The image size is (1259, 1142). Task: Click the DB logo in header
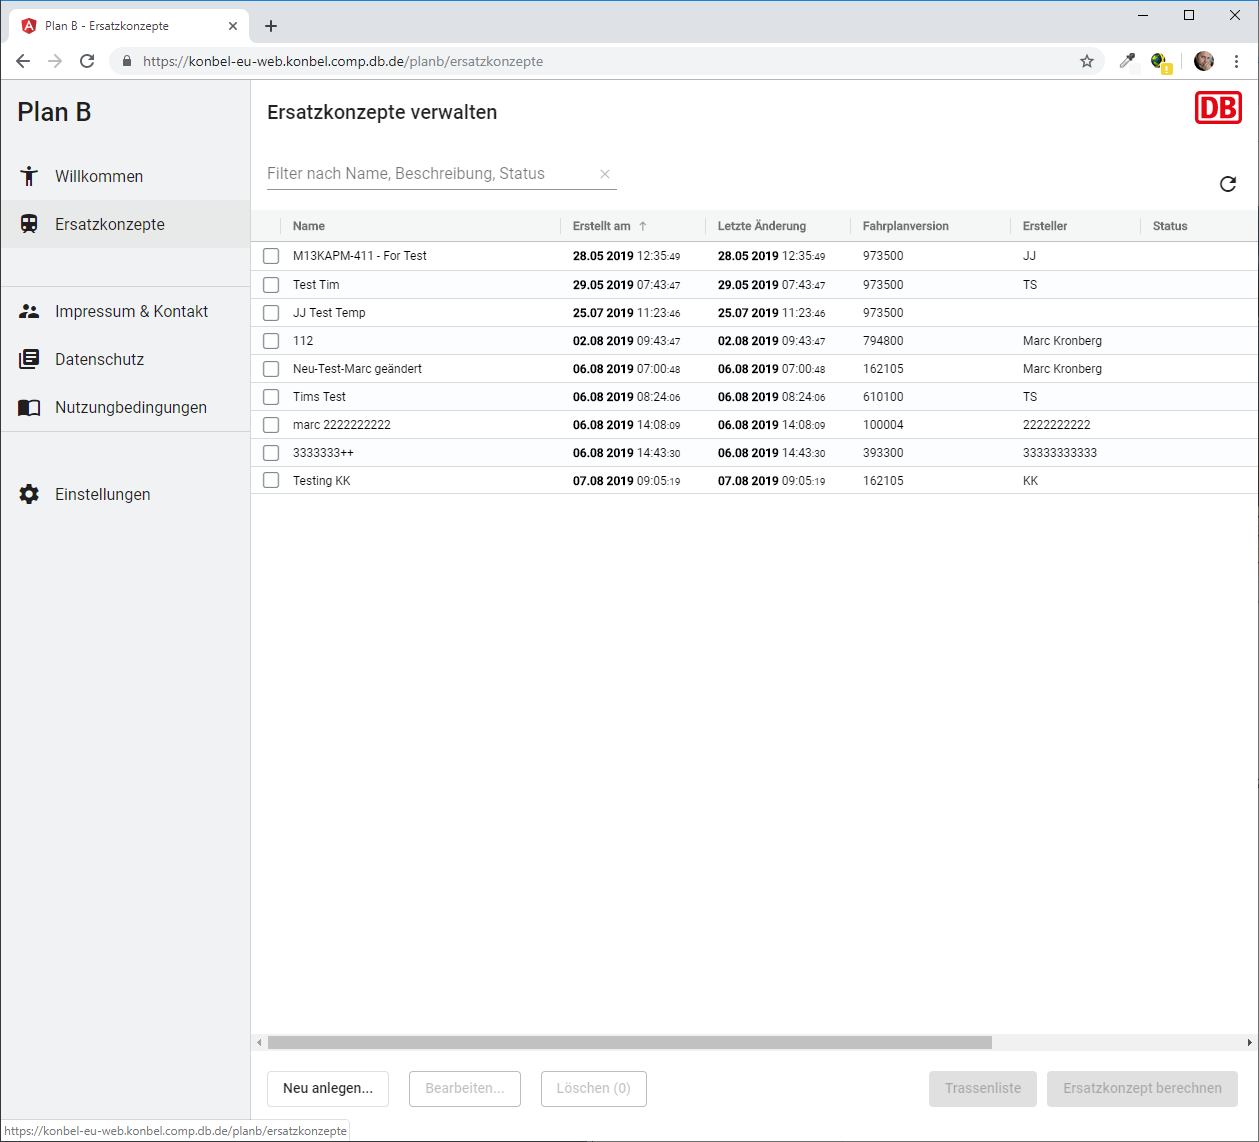click(x=1217, y=108)
